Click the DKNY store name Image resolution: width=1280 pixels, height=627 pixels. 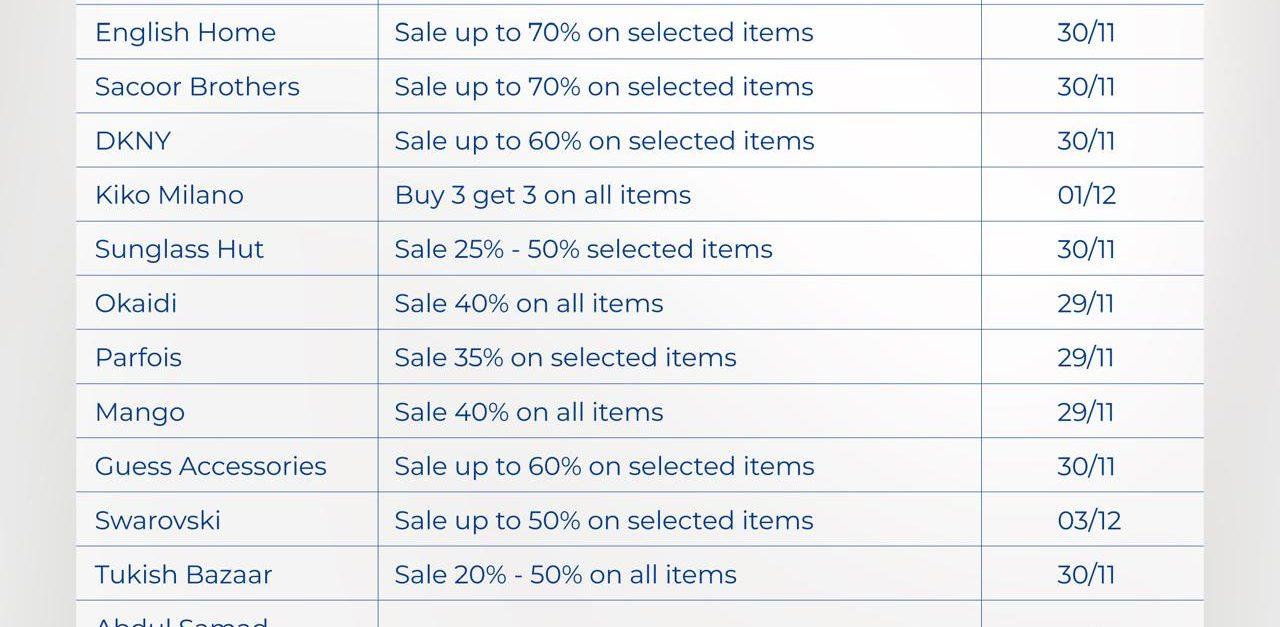click(x=133, y=141)
